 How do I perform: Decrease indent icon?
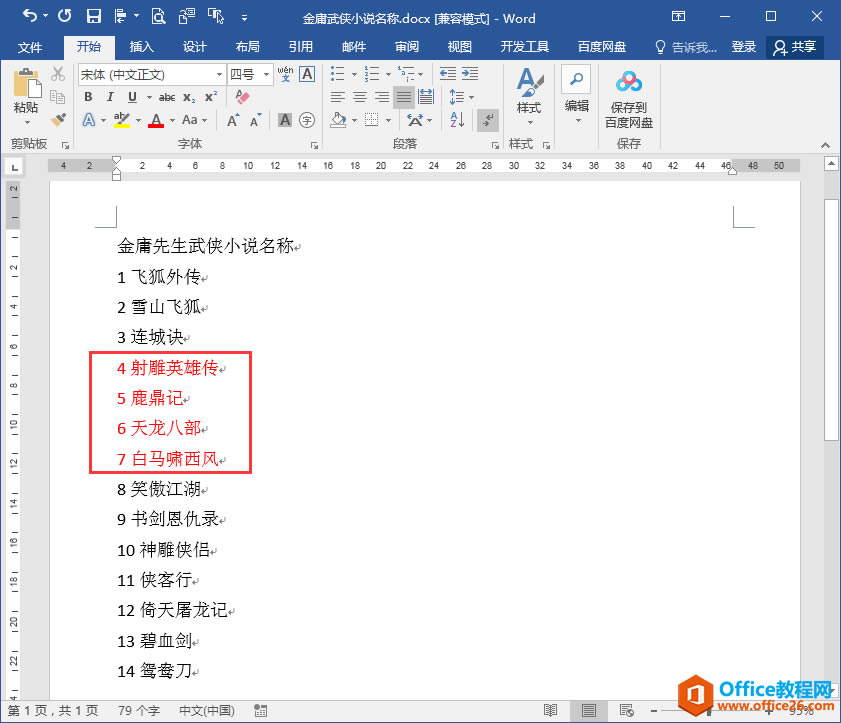[x=447, y=73]
